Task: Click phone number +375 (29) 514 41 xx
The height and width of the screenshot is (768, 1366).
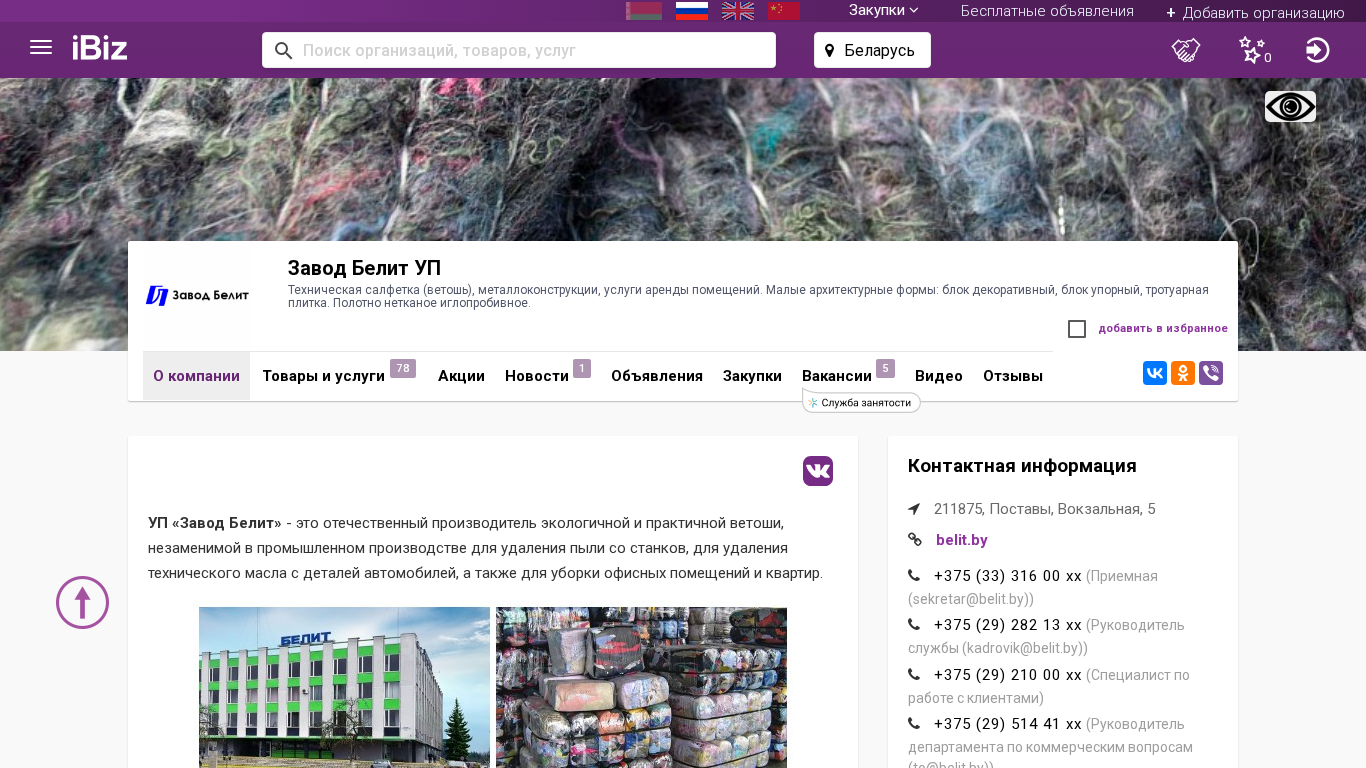Action: point(1008,724)
